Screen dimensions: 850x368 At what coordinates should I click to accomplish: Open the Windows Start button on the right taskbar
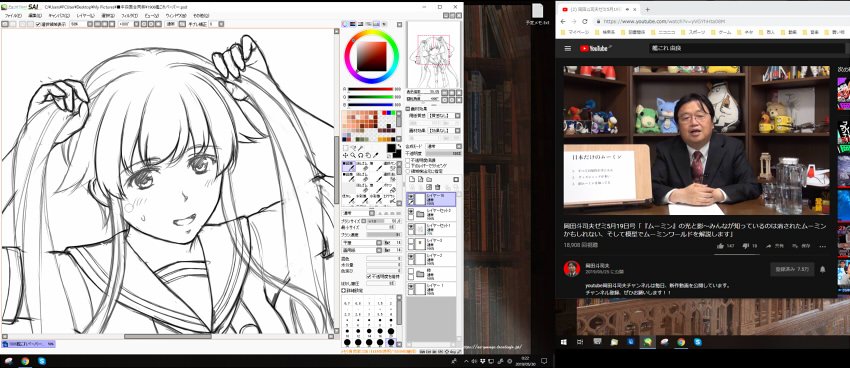pos(564,342)
